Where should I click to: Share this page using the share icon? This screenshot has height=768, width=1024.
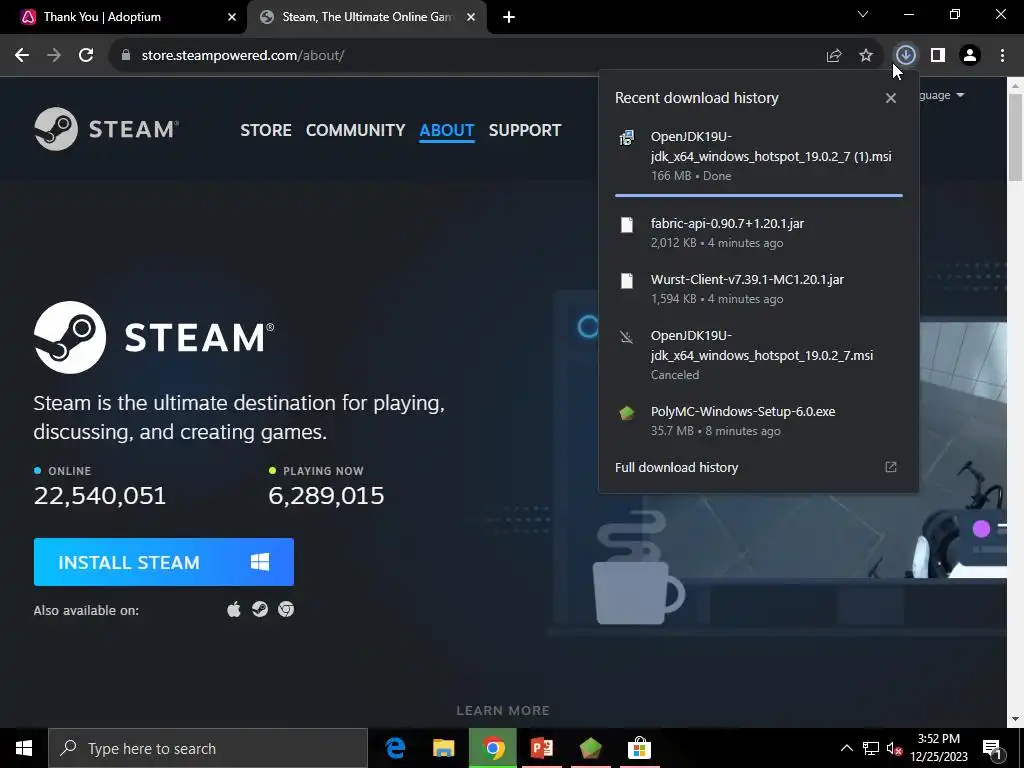[834, 56]
